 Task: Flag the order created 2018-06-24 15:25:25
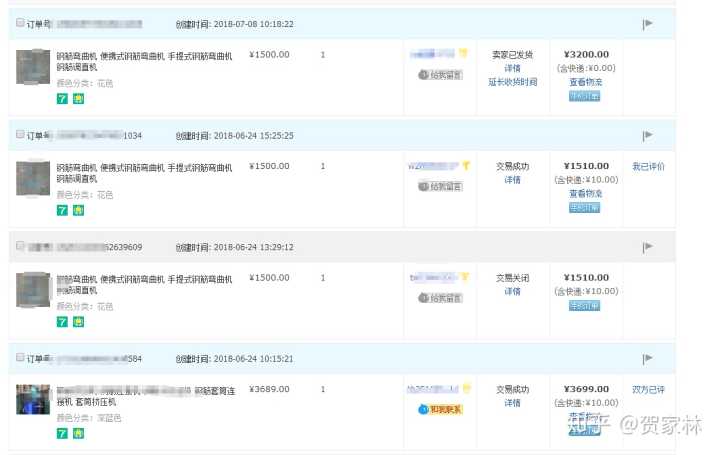pos(647,135)
